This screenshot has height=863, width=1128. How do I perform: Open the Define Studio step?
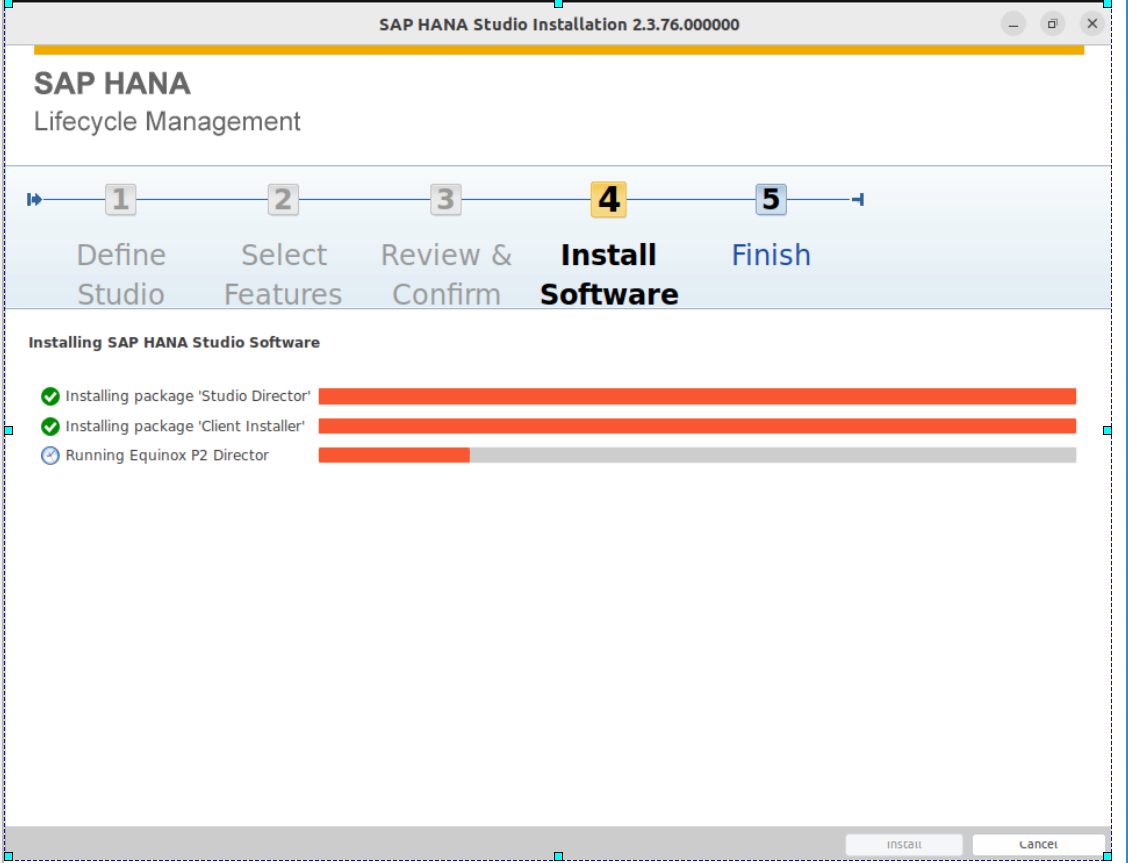(x=121, y=275)
